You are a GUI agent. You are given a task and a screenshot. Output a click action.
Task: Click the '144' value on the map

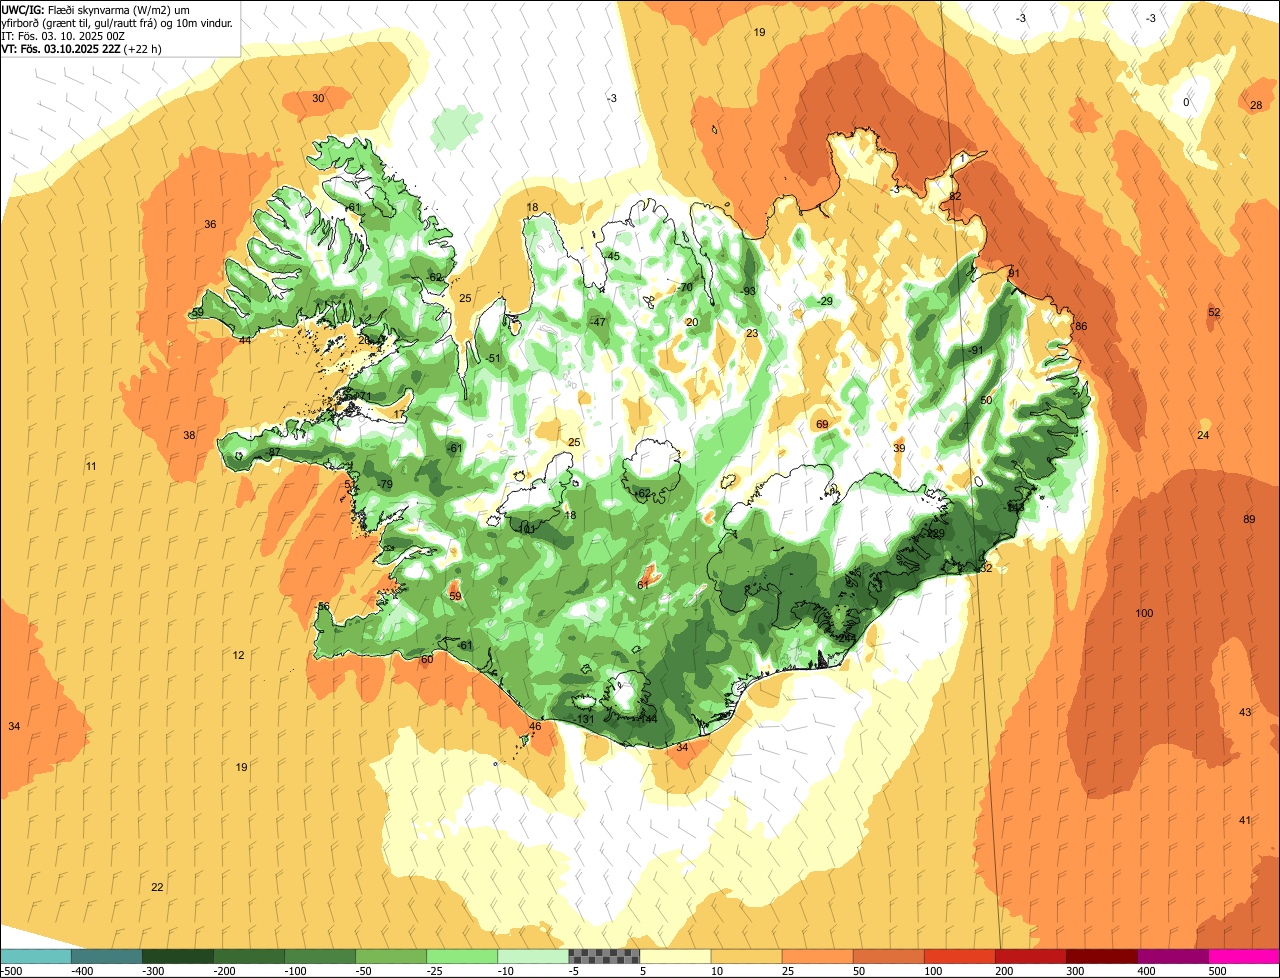click(647, 719)
